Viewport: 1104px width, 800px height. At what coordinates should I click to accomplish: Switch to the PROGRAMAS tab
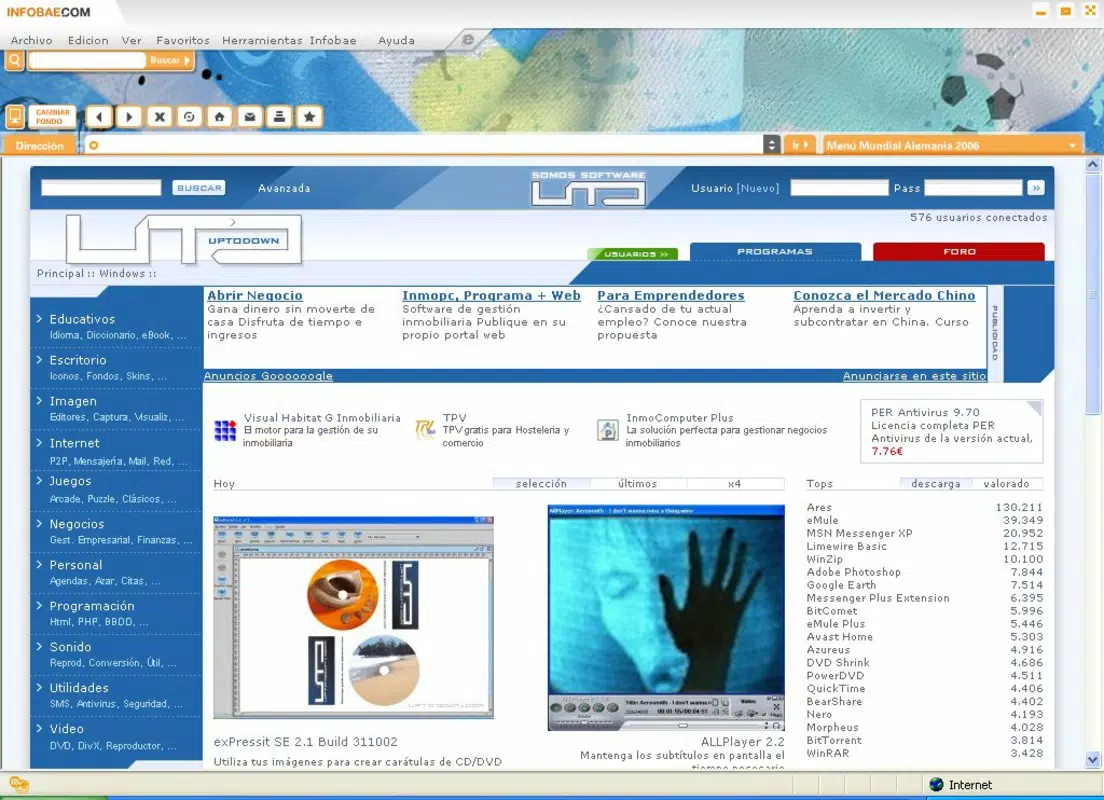775,251
